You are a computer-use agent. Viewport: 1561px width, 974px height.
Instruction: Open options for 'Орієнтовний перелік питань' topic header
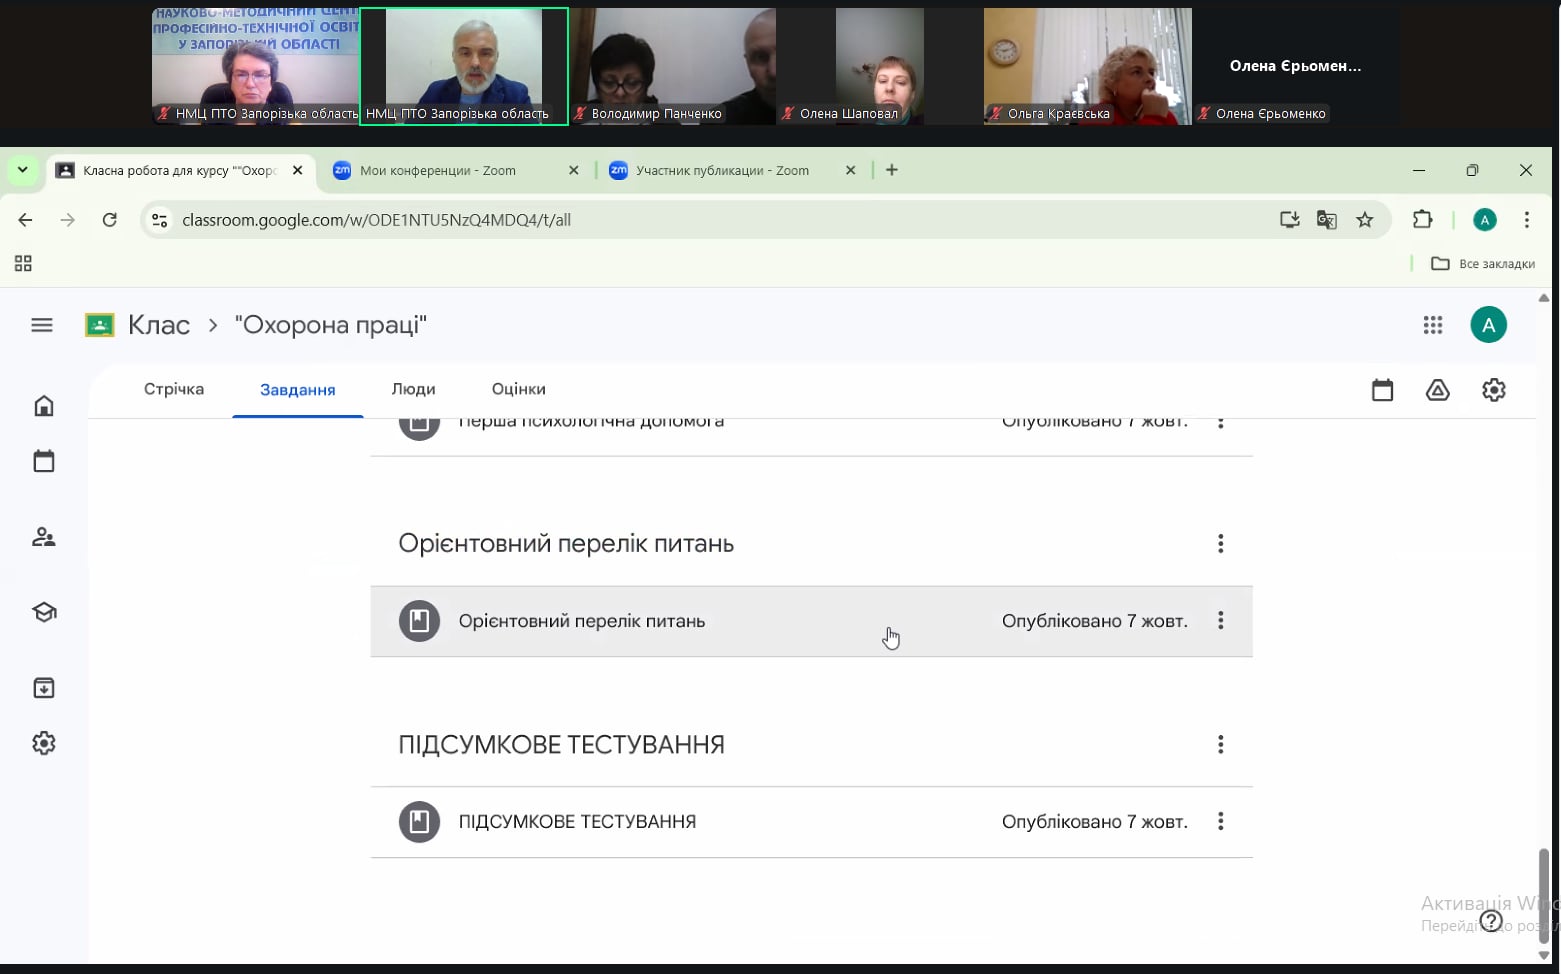[1220, 544]
